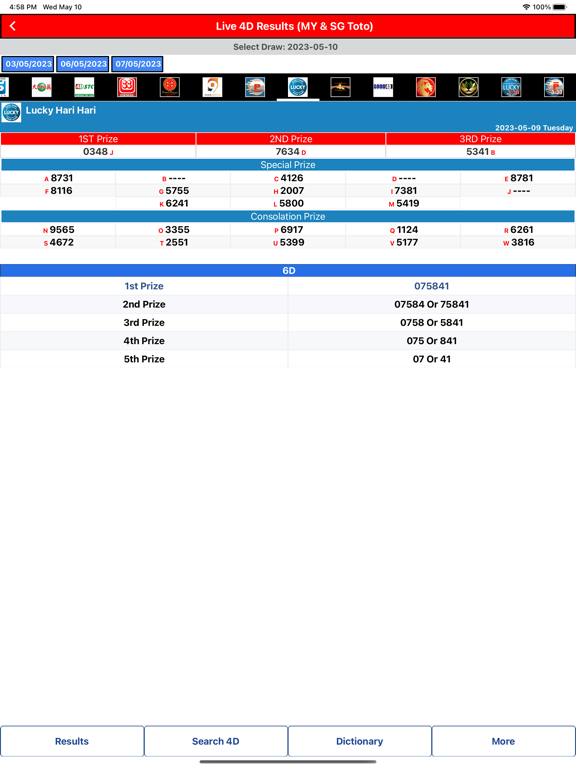
Task: Select the Lucky 3:30 lottery logo
Action: 511,87
